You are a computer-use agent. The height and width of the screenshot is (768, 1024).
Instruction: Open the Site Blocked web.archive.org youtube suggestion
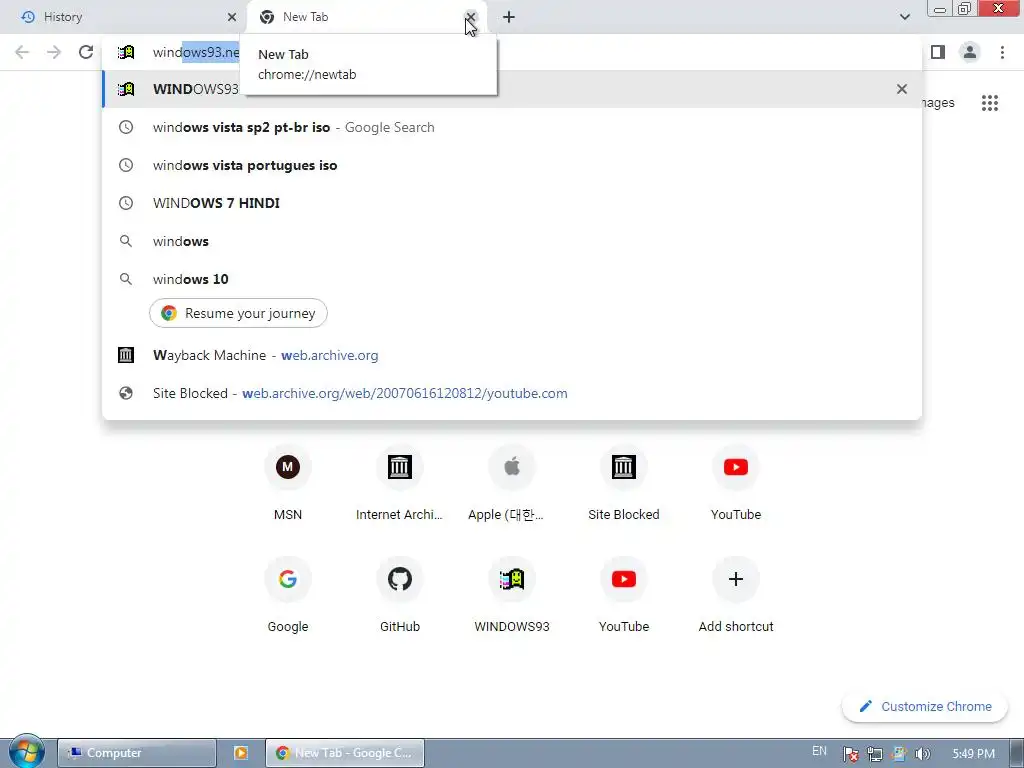[512, 393]
